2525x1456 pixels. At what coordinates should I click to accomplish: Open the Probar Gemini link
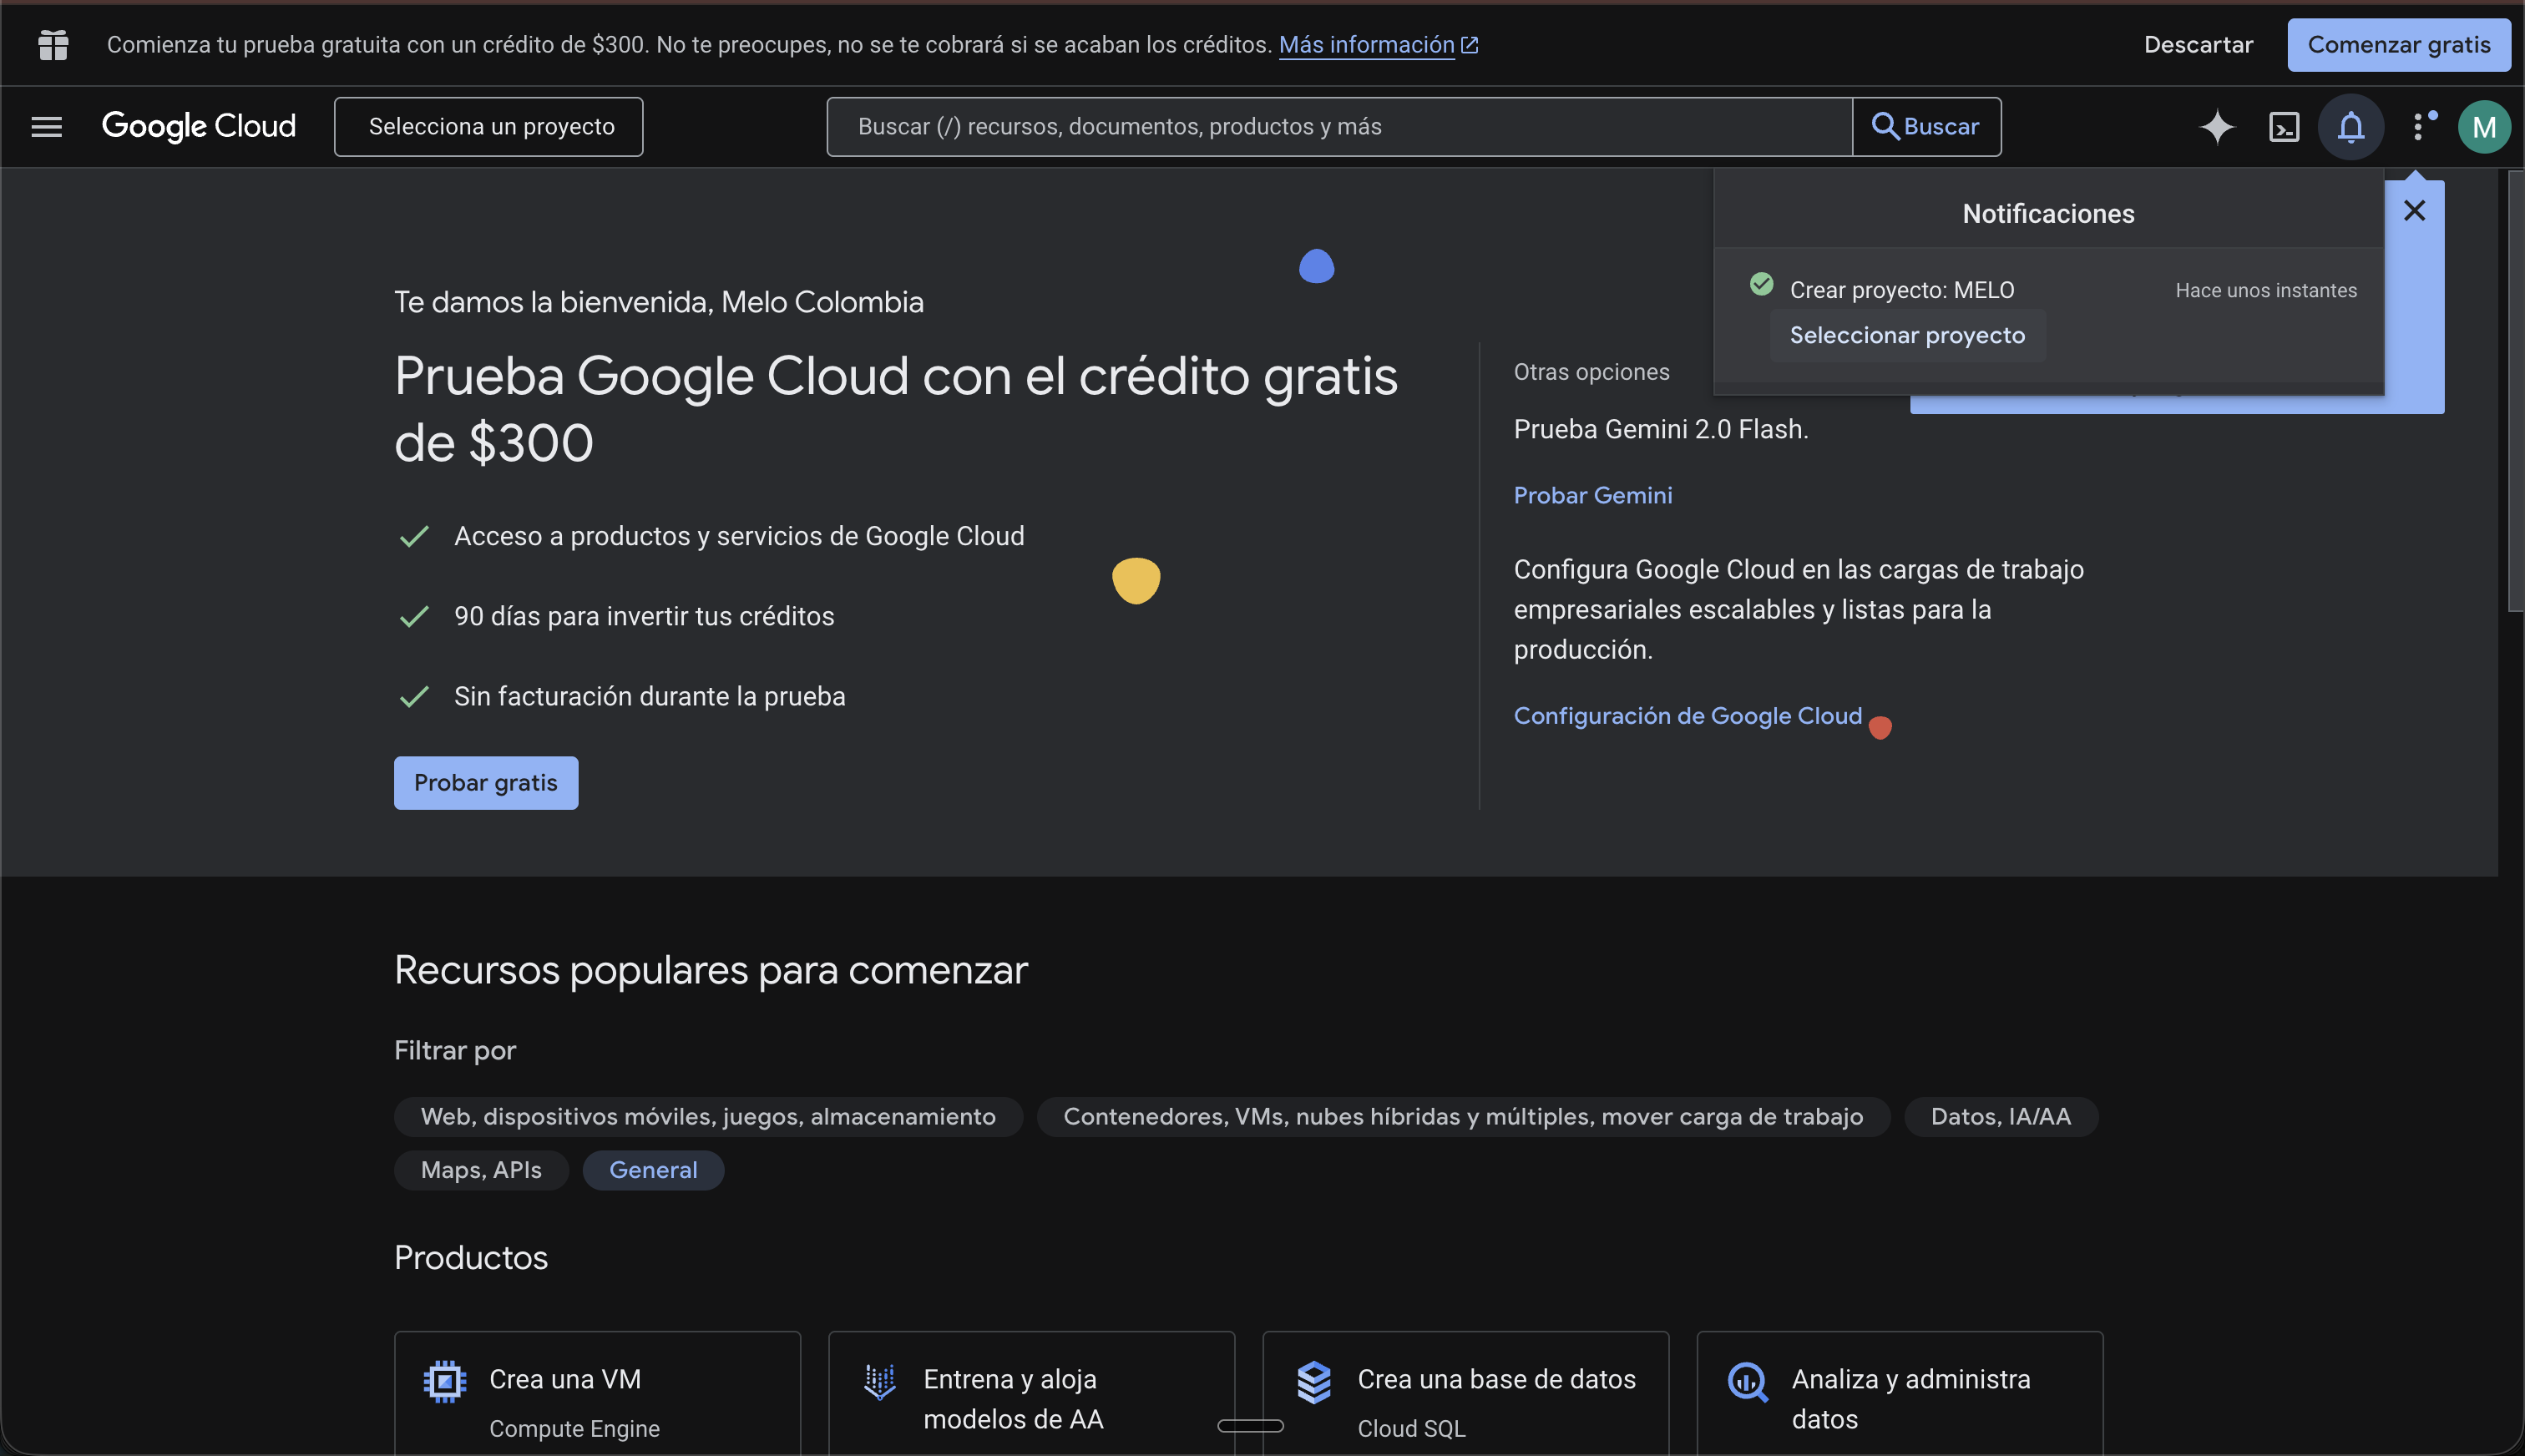tap(1593, 494)
